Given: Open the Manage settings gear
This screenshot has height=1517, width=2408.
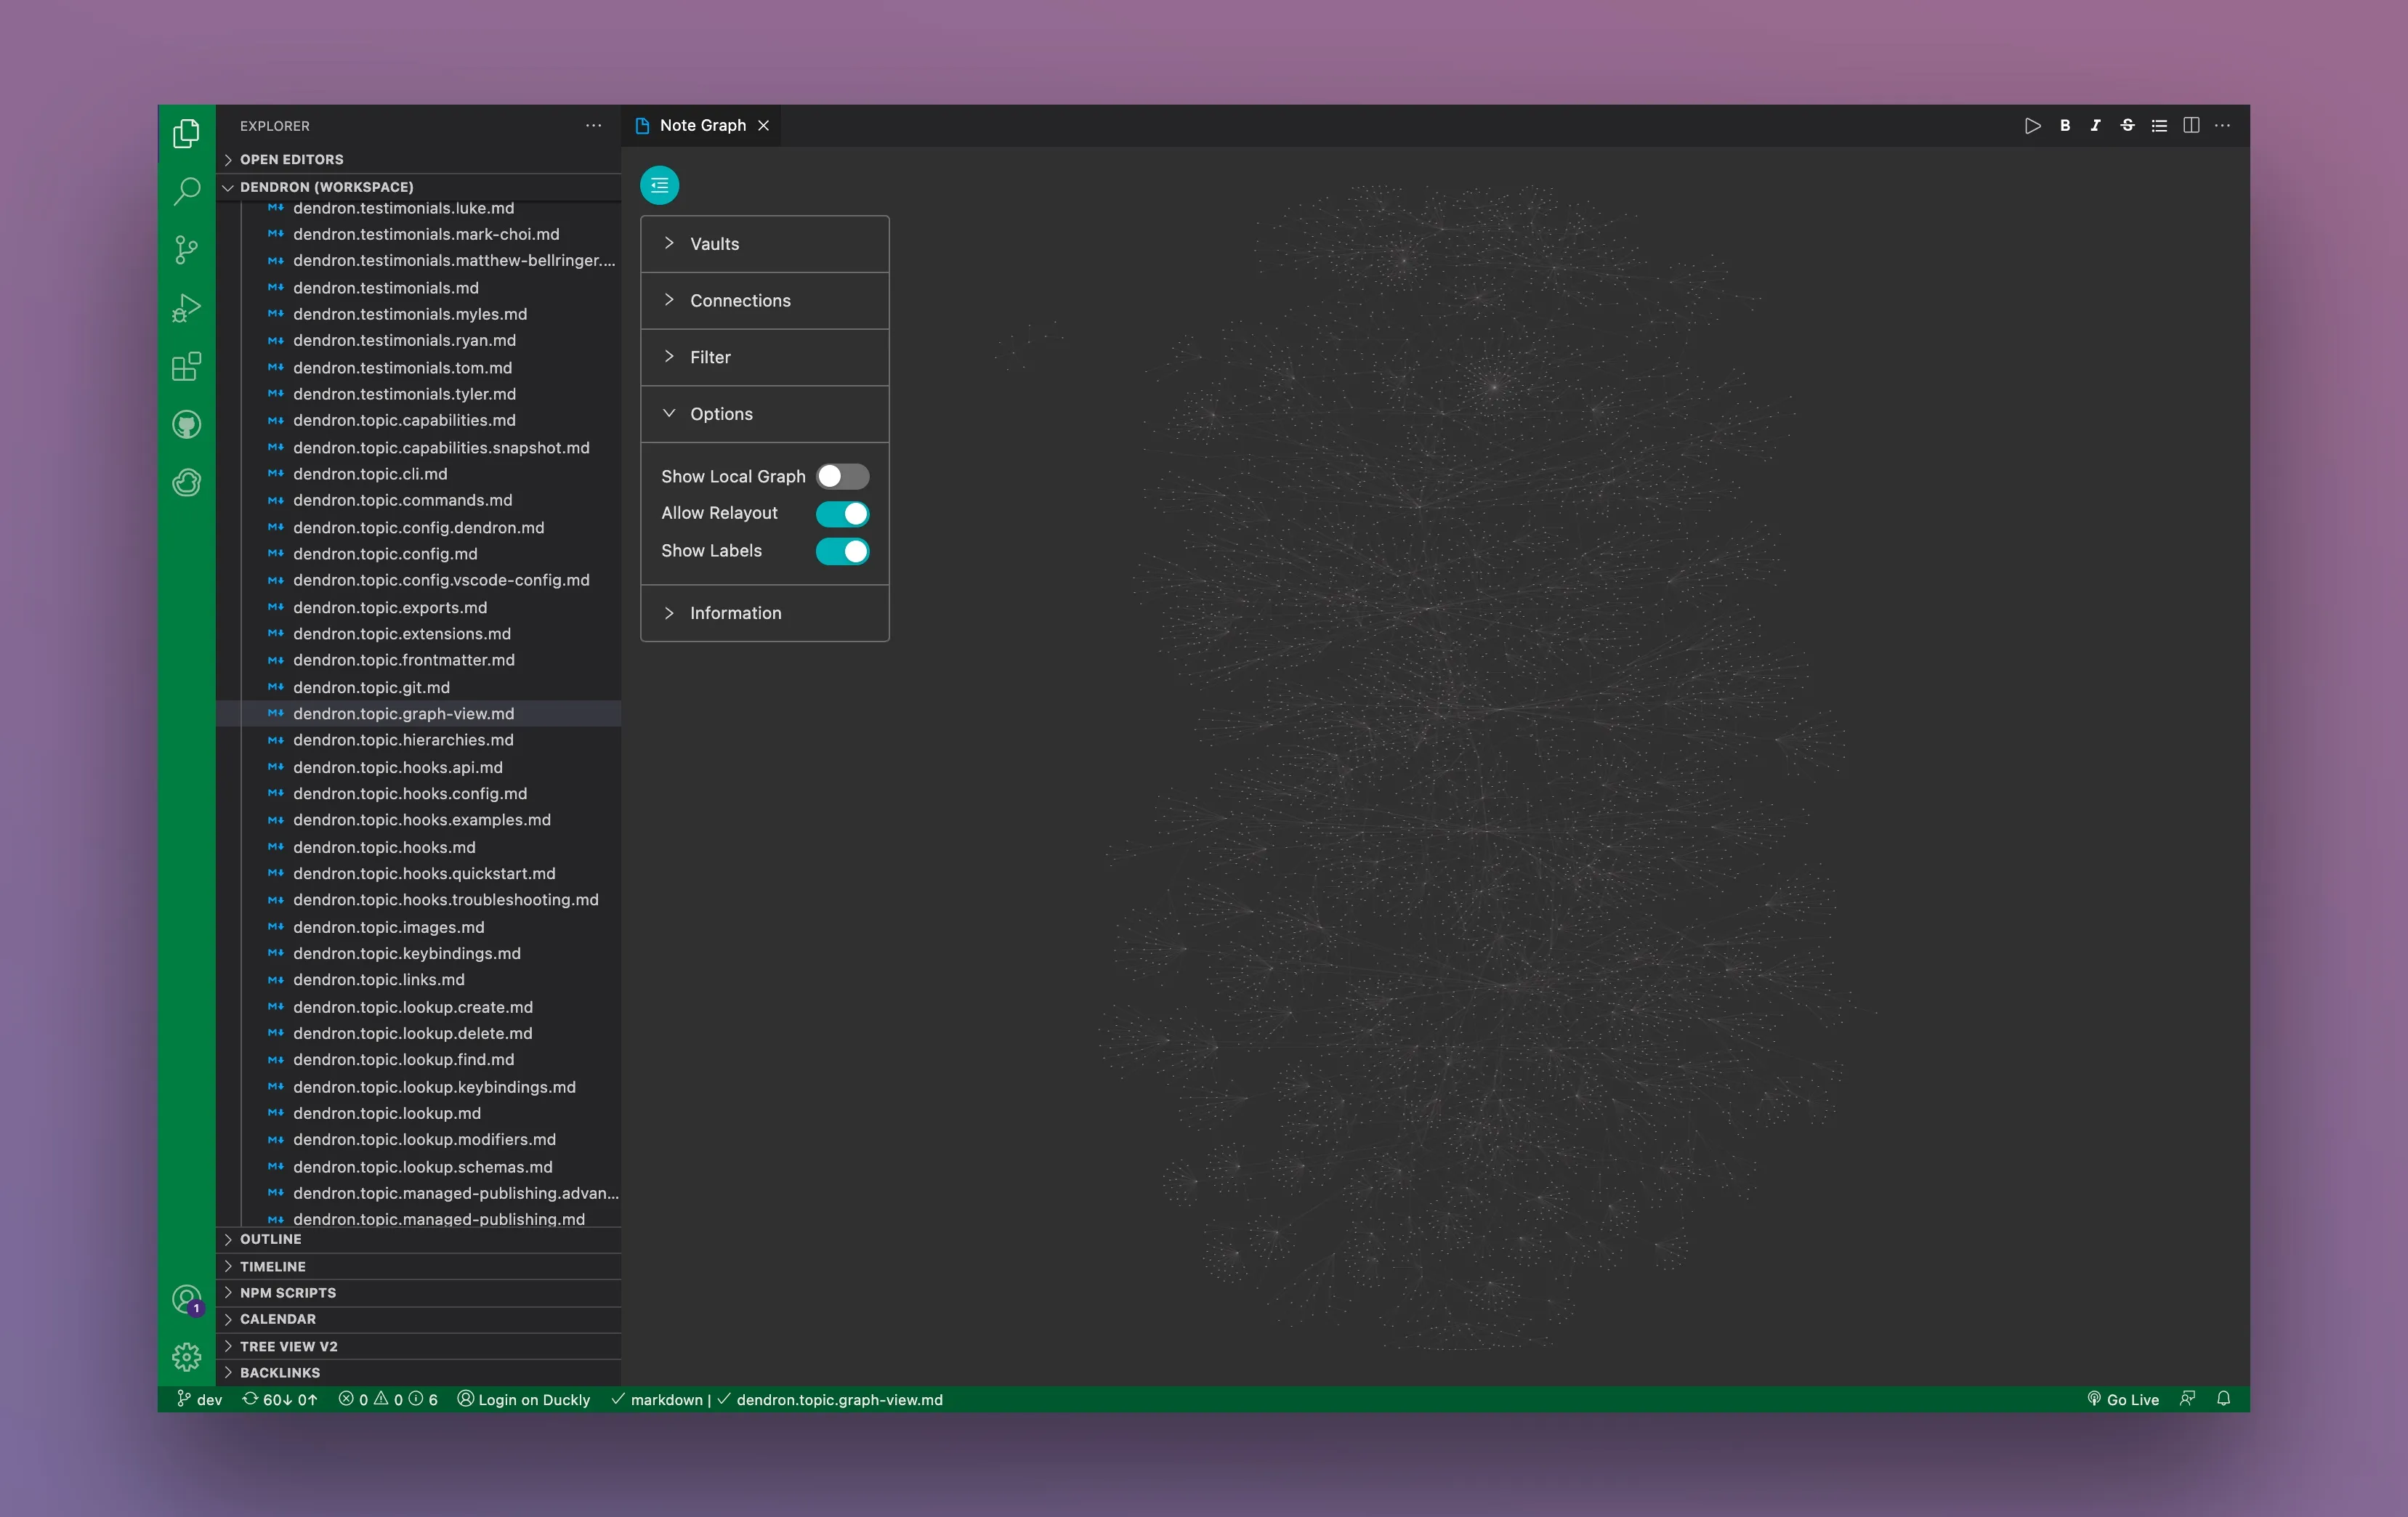Looking at the screenshot, I should pos(186,1357).
